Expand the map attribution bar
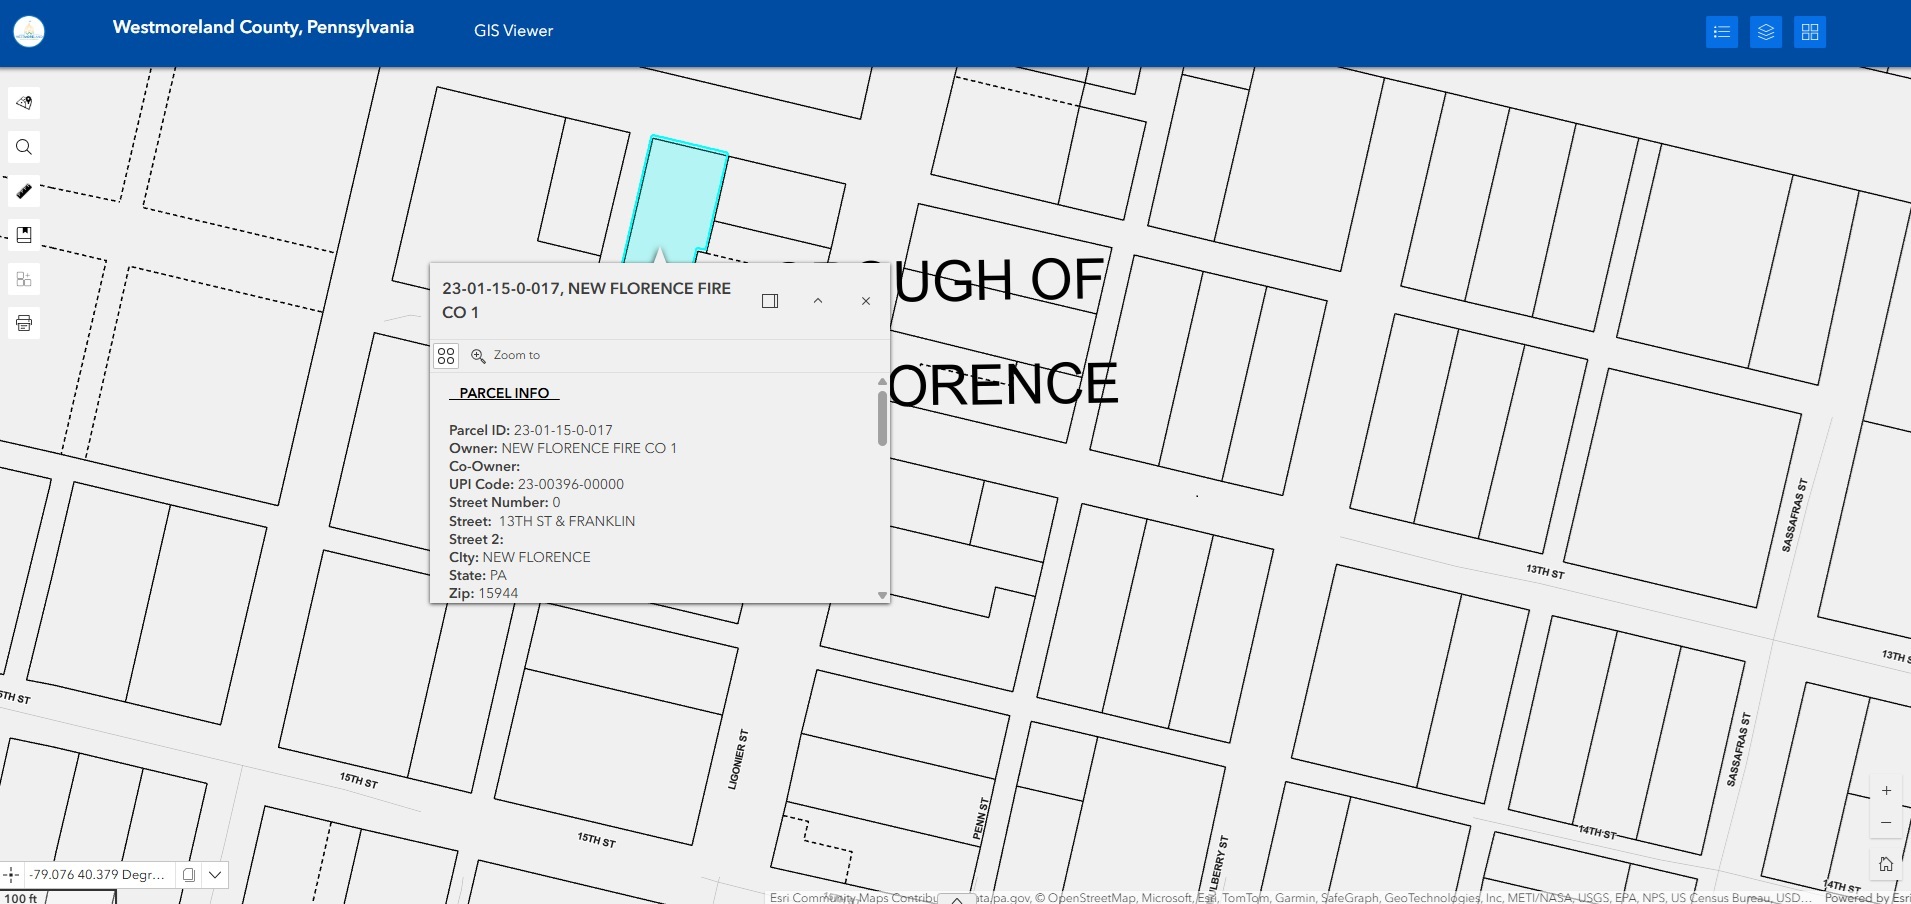The image size is (1911, 904). point(957,898)
